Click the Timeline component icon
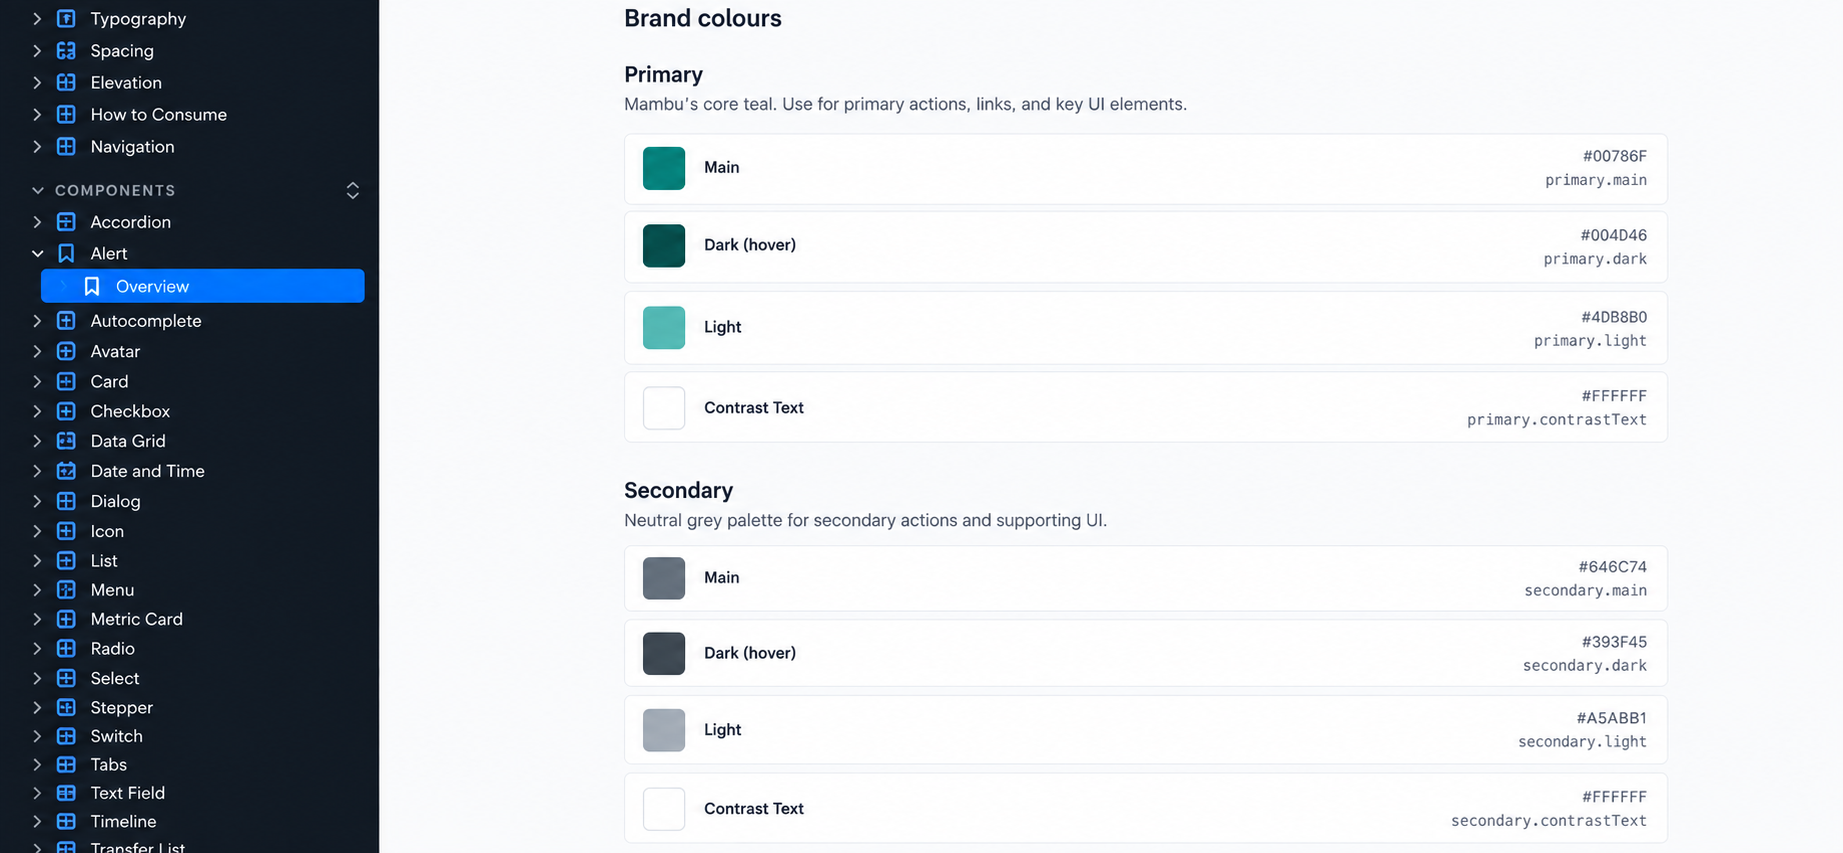The height and width of the screenshot is (853, 1843). click(66, 821)
